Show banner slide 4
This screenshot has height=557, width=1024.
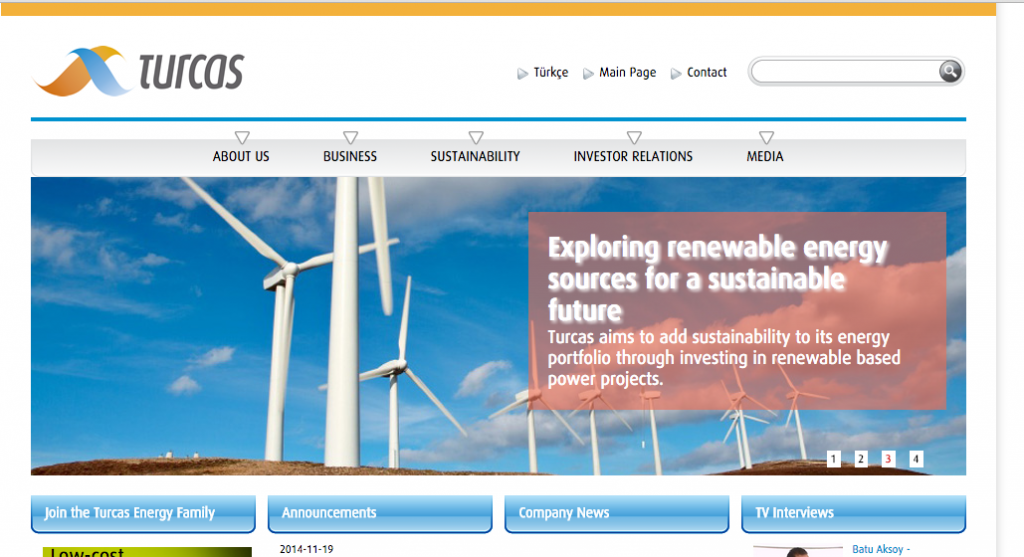(916, 459)
